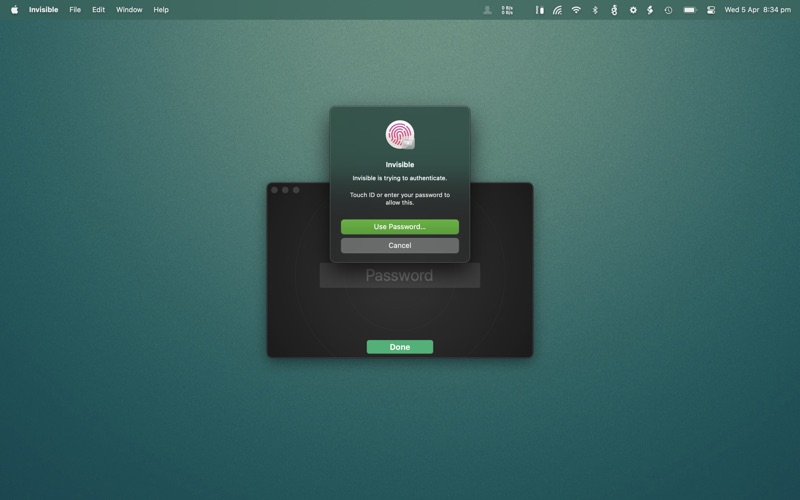Viewport: 800px width, 500px height.
Task: Focus the Password input field
Action: (399, 276)
